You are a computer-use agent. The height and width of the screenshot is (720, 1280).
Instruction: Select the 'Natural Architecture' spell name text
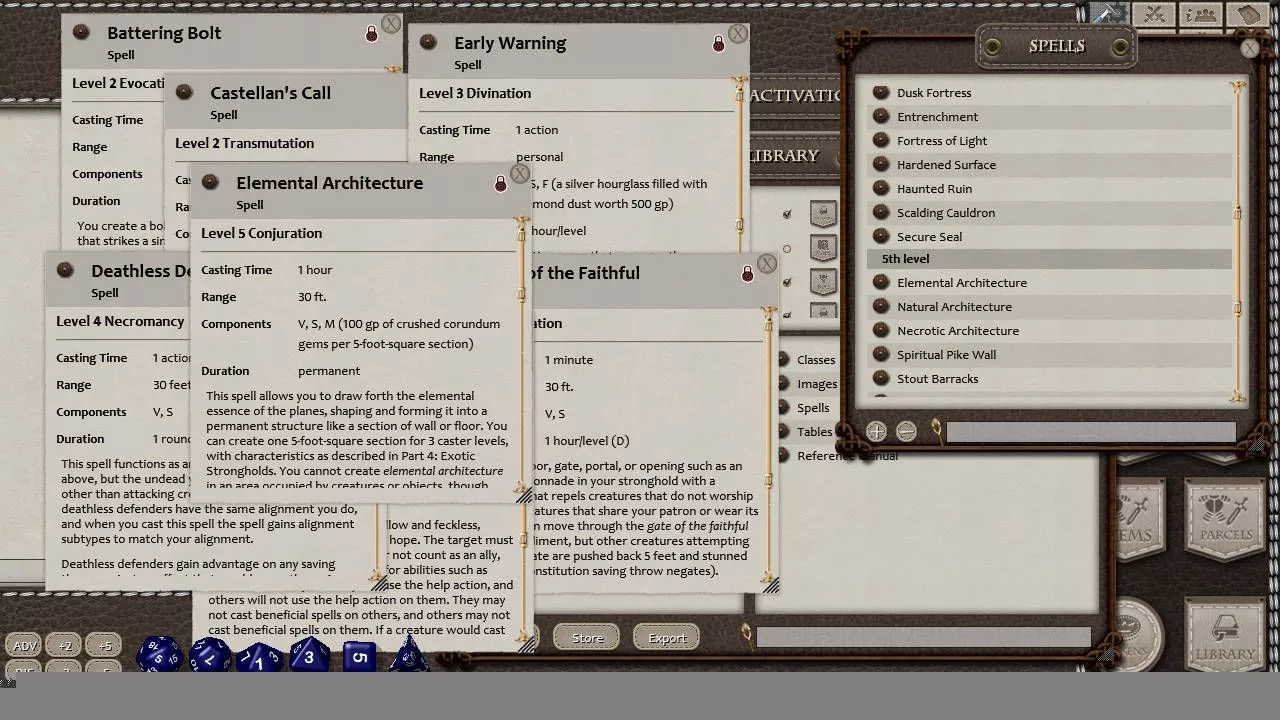[x=954, y=307]
